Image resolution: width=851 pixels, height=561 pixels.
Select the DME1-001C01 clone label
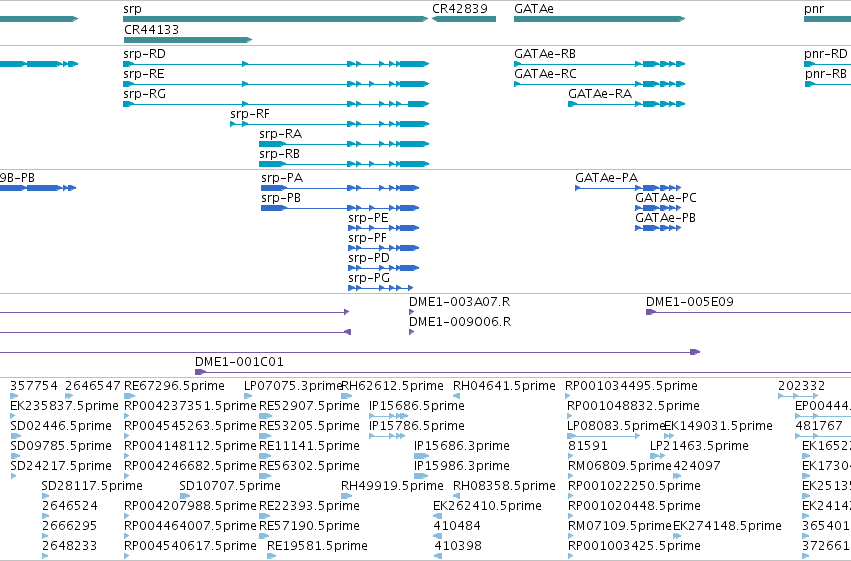pos(239,362)
